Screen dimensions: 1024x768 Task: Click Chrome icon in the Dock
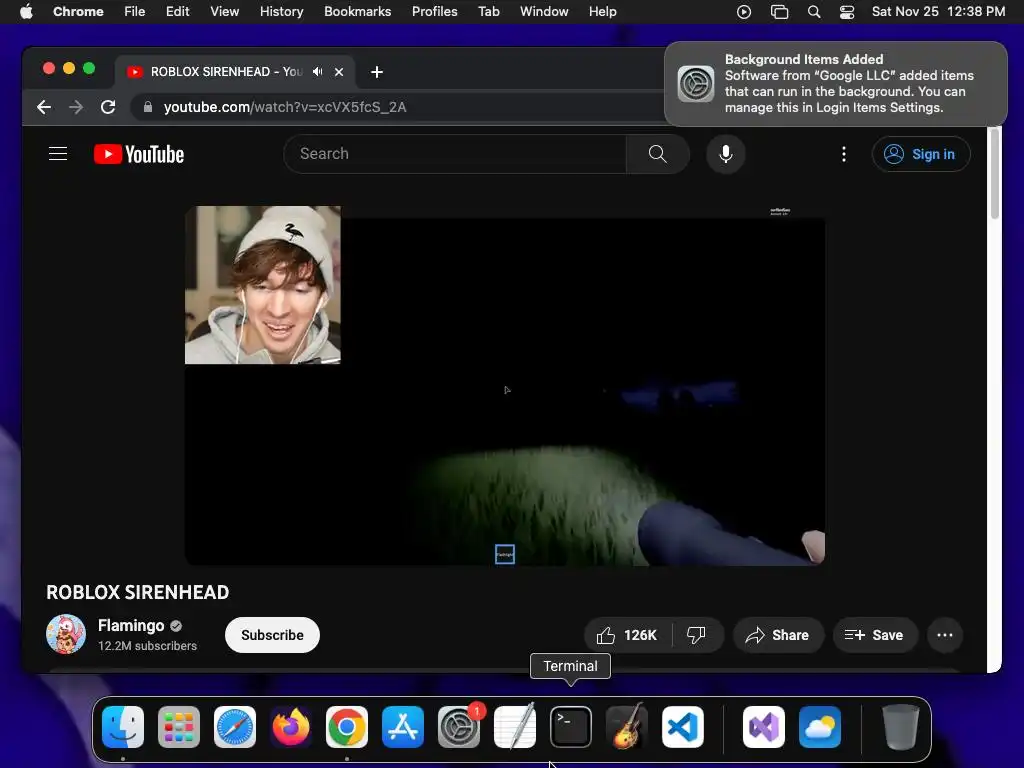pyautogui.click(x=347, y=727)
